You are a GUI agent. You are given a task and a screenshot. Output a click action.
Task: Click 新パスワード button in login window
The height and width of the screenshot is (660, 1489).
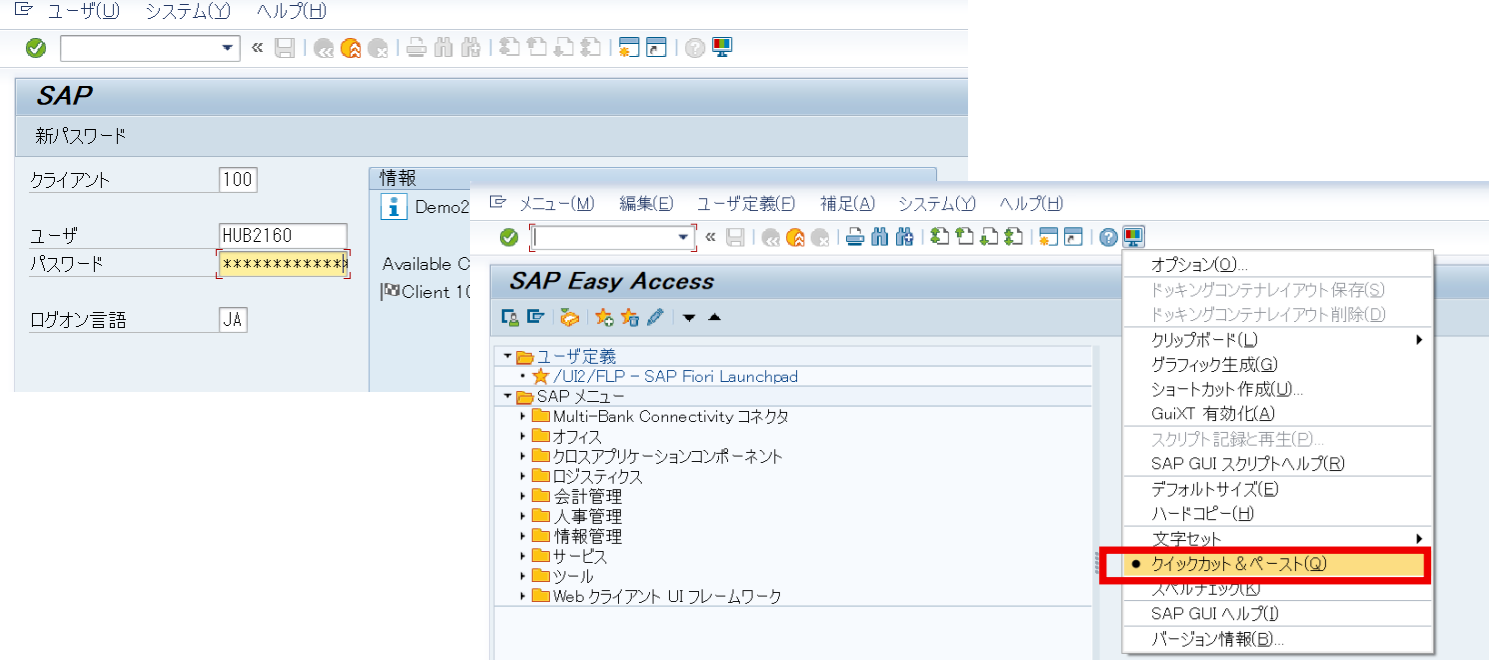point(81,136)
